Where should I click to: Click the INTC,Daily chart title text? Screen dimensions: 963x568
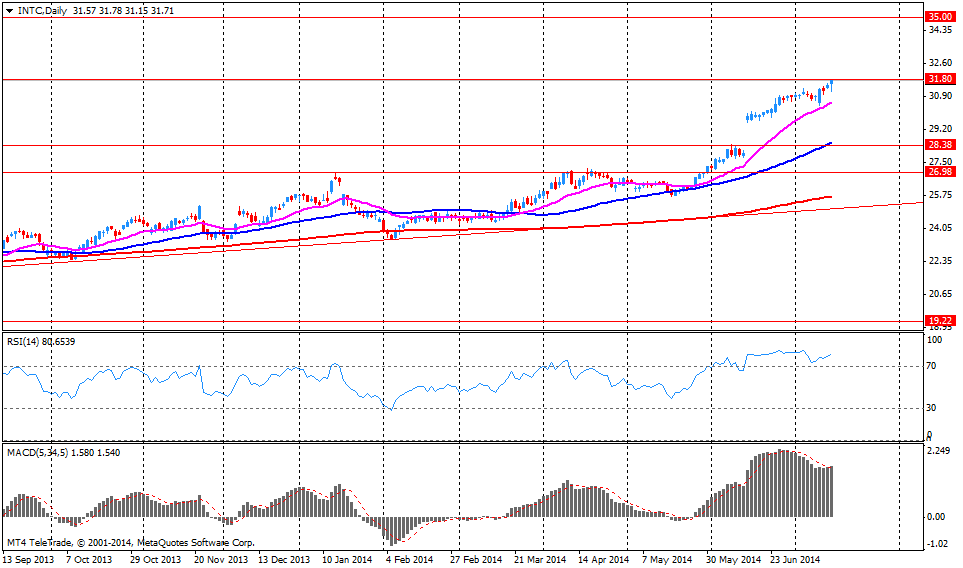[42, 10]
